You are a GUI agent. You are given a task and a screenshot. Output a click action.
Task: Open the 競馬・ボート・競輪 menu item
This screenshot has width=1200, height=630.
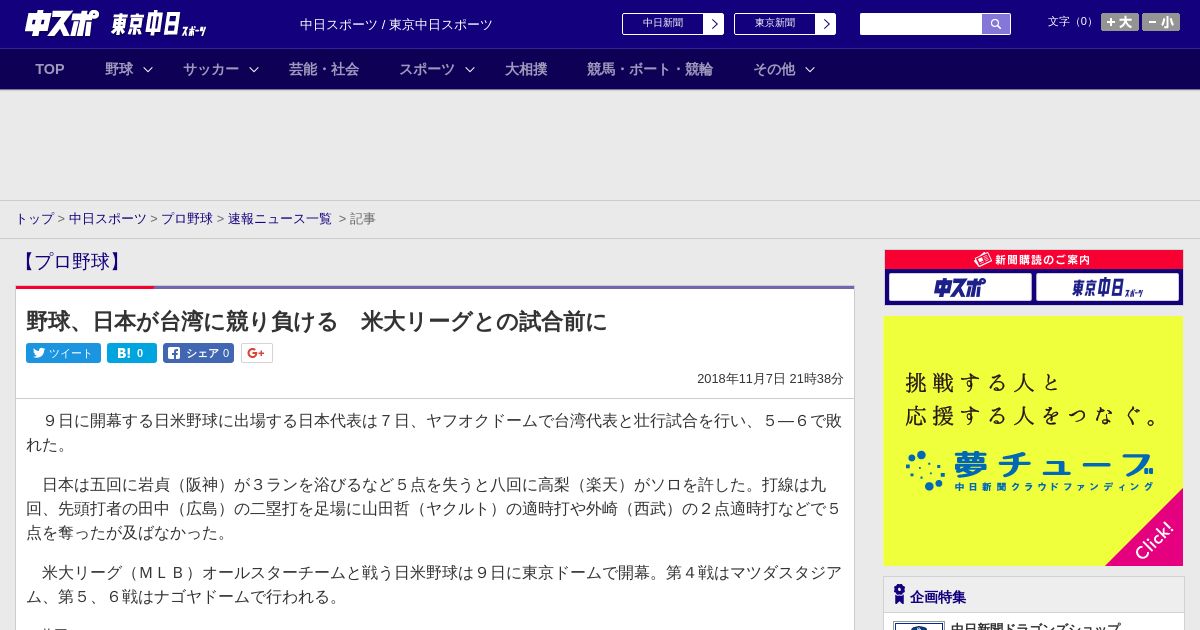[650, 69]
